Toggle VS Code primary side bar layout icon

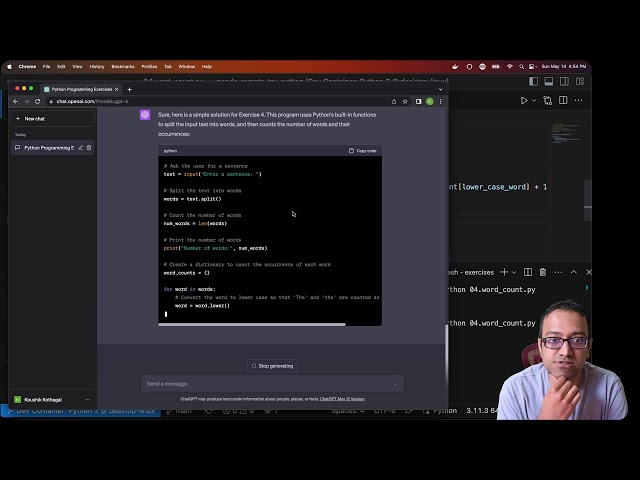[x=533, y=81]
